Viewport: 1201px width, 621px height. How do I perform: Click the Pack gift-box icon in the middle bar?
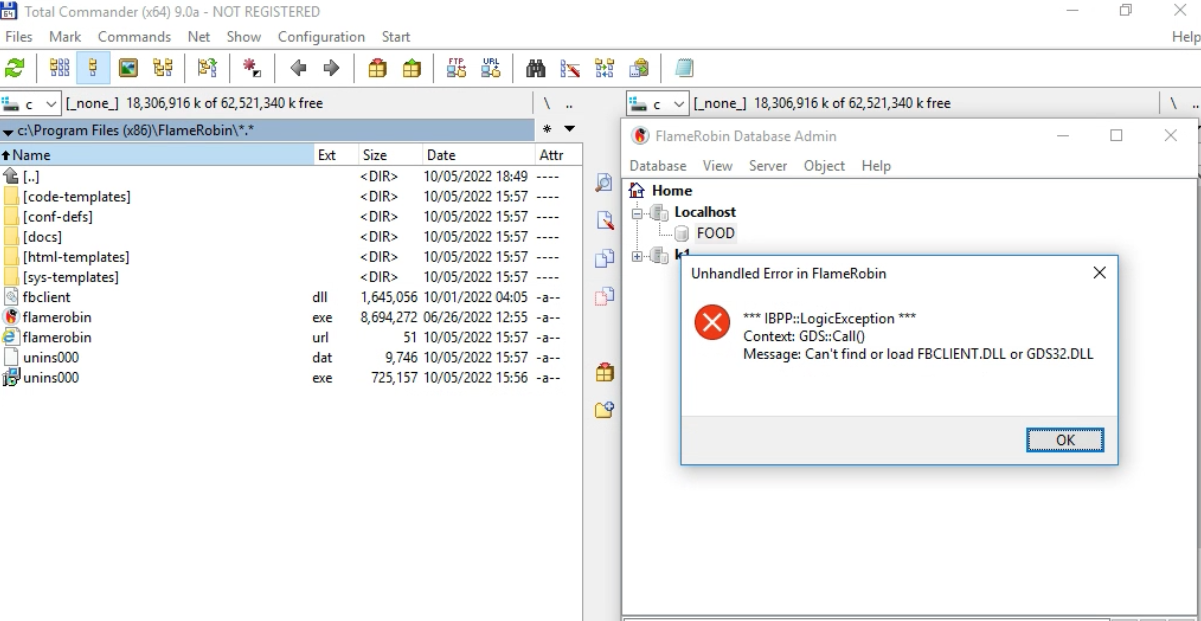click(x=603, y=371)
